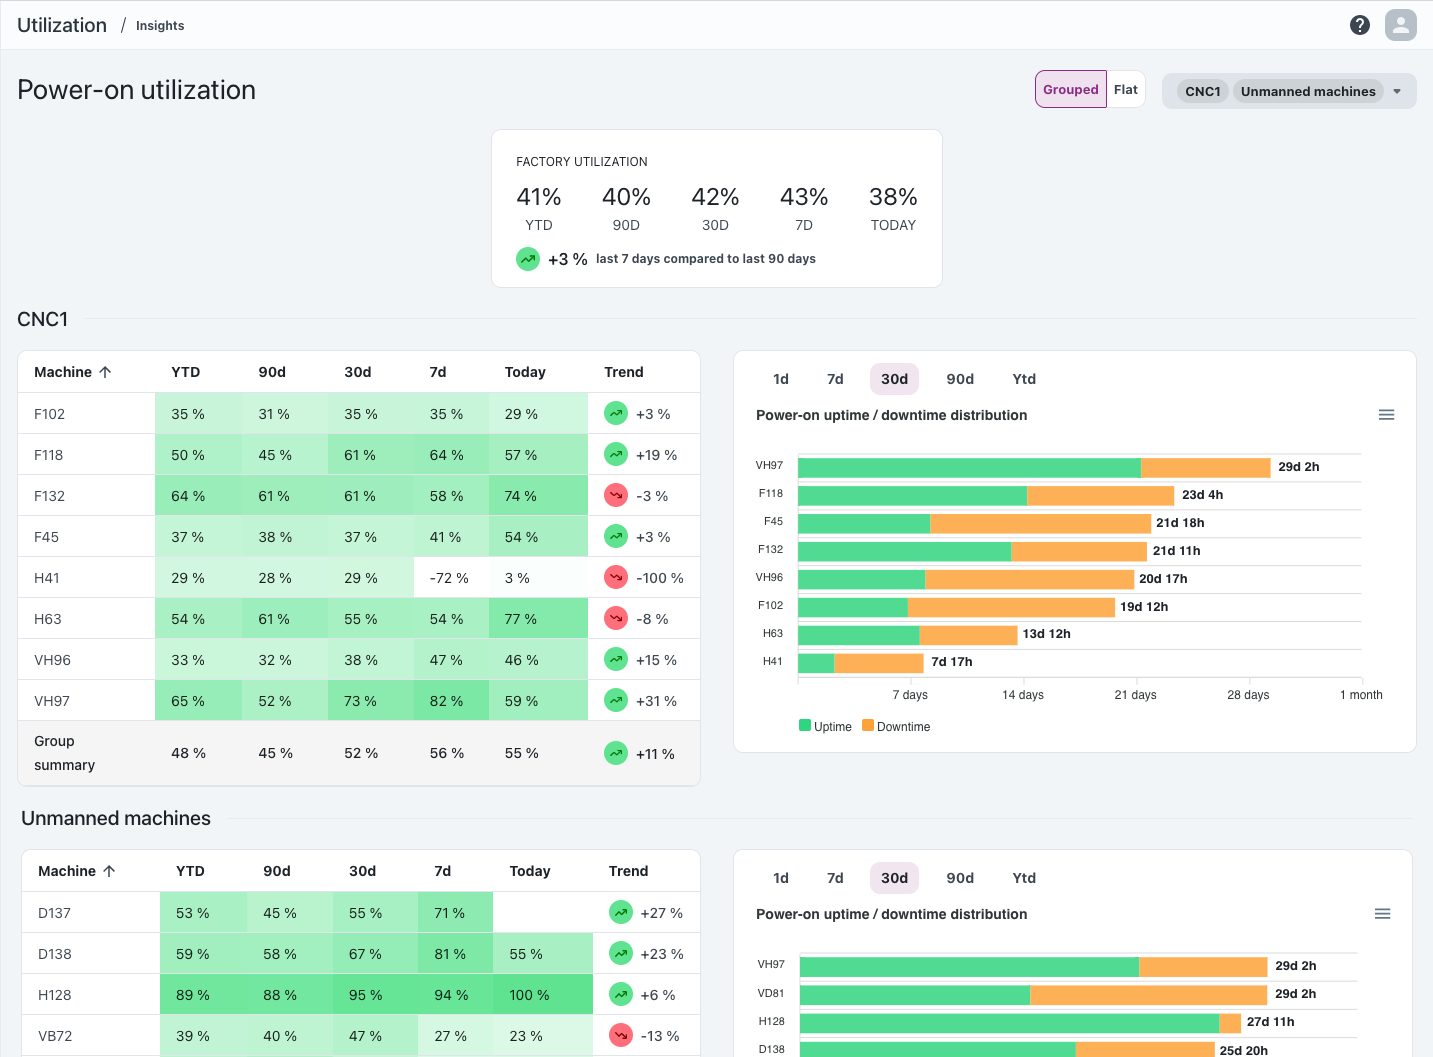Switch to Grouped view
Viewport: 1433px width, 1057px height.
[1071, 89]
